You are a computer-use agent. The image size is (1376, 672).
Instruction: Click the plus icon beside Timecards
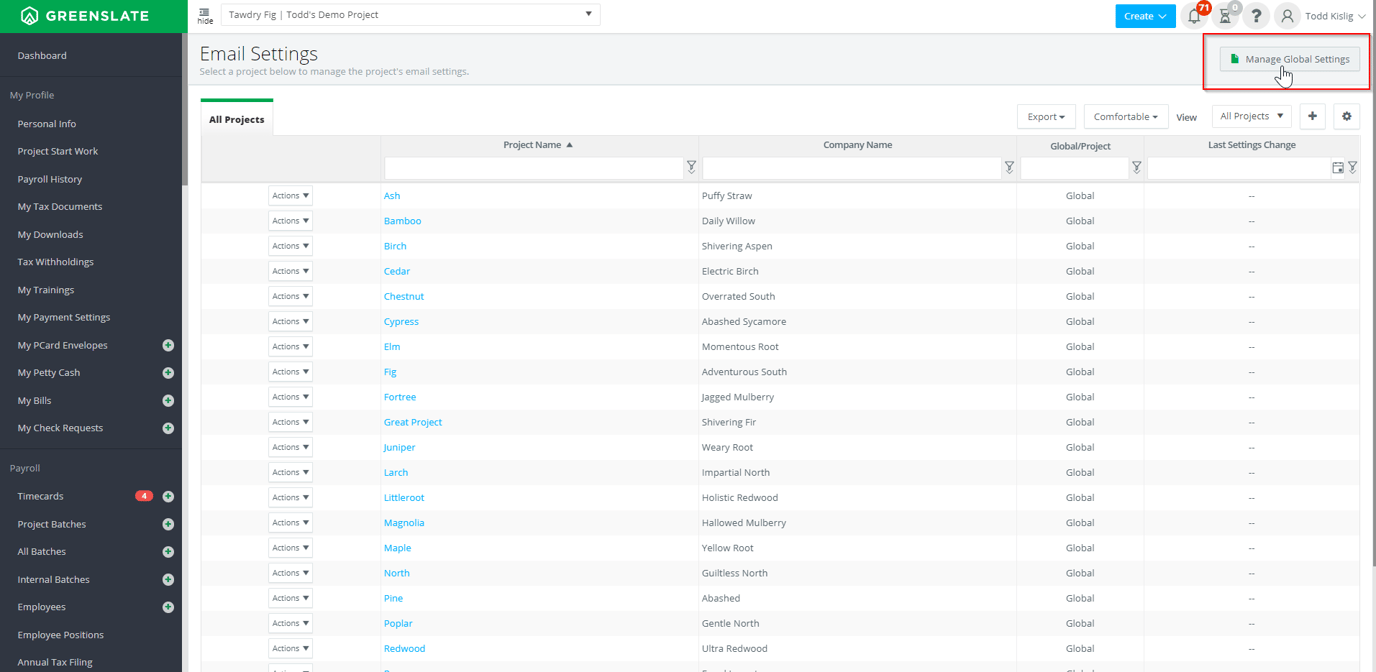click(x=168, y=496)
